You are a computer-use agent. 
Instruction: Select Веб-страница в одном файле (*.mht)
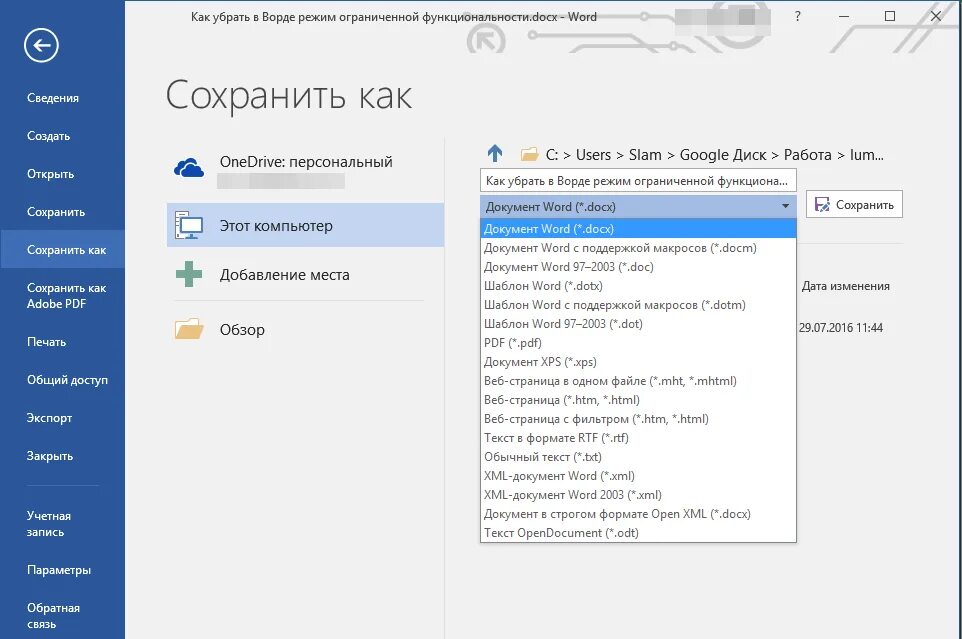(x=638, y=381)
